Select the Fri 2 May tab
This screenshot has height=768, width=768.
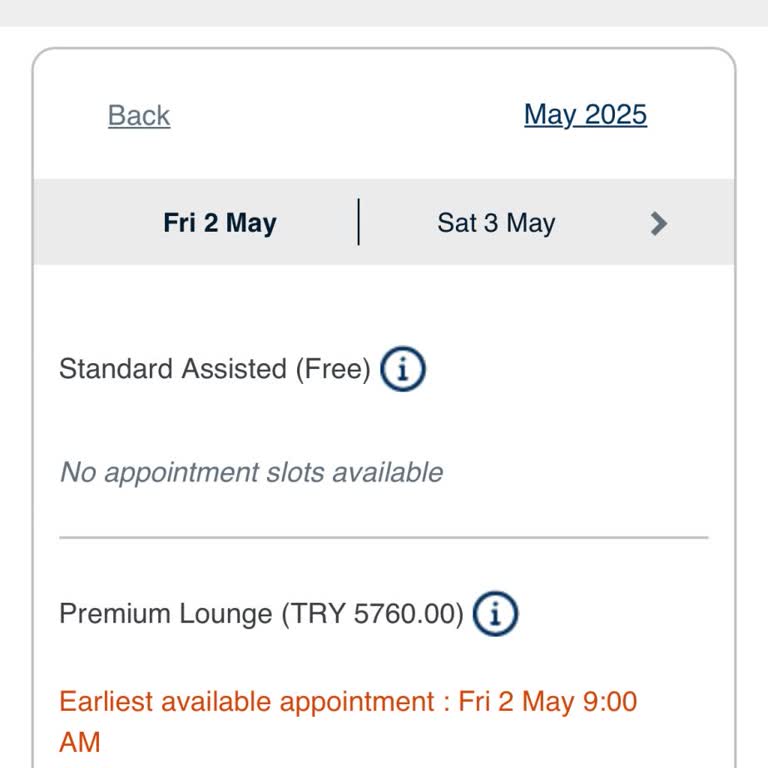220,223
